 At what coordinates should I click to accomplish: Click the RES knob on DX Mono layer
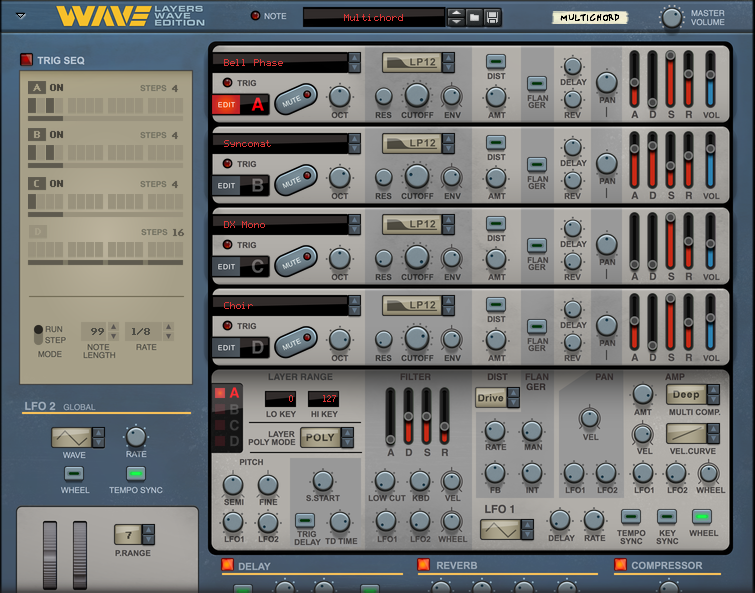pos(383,258)
